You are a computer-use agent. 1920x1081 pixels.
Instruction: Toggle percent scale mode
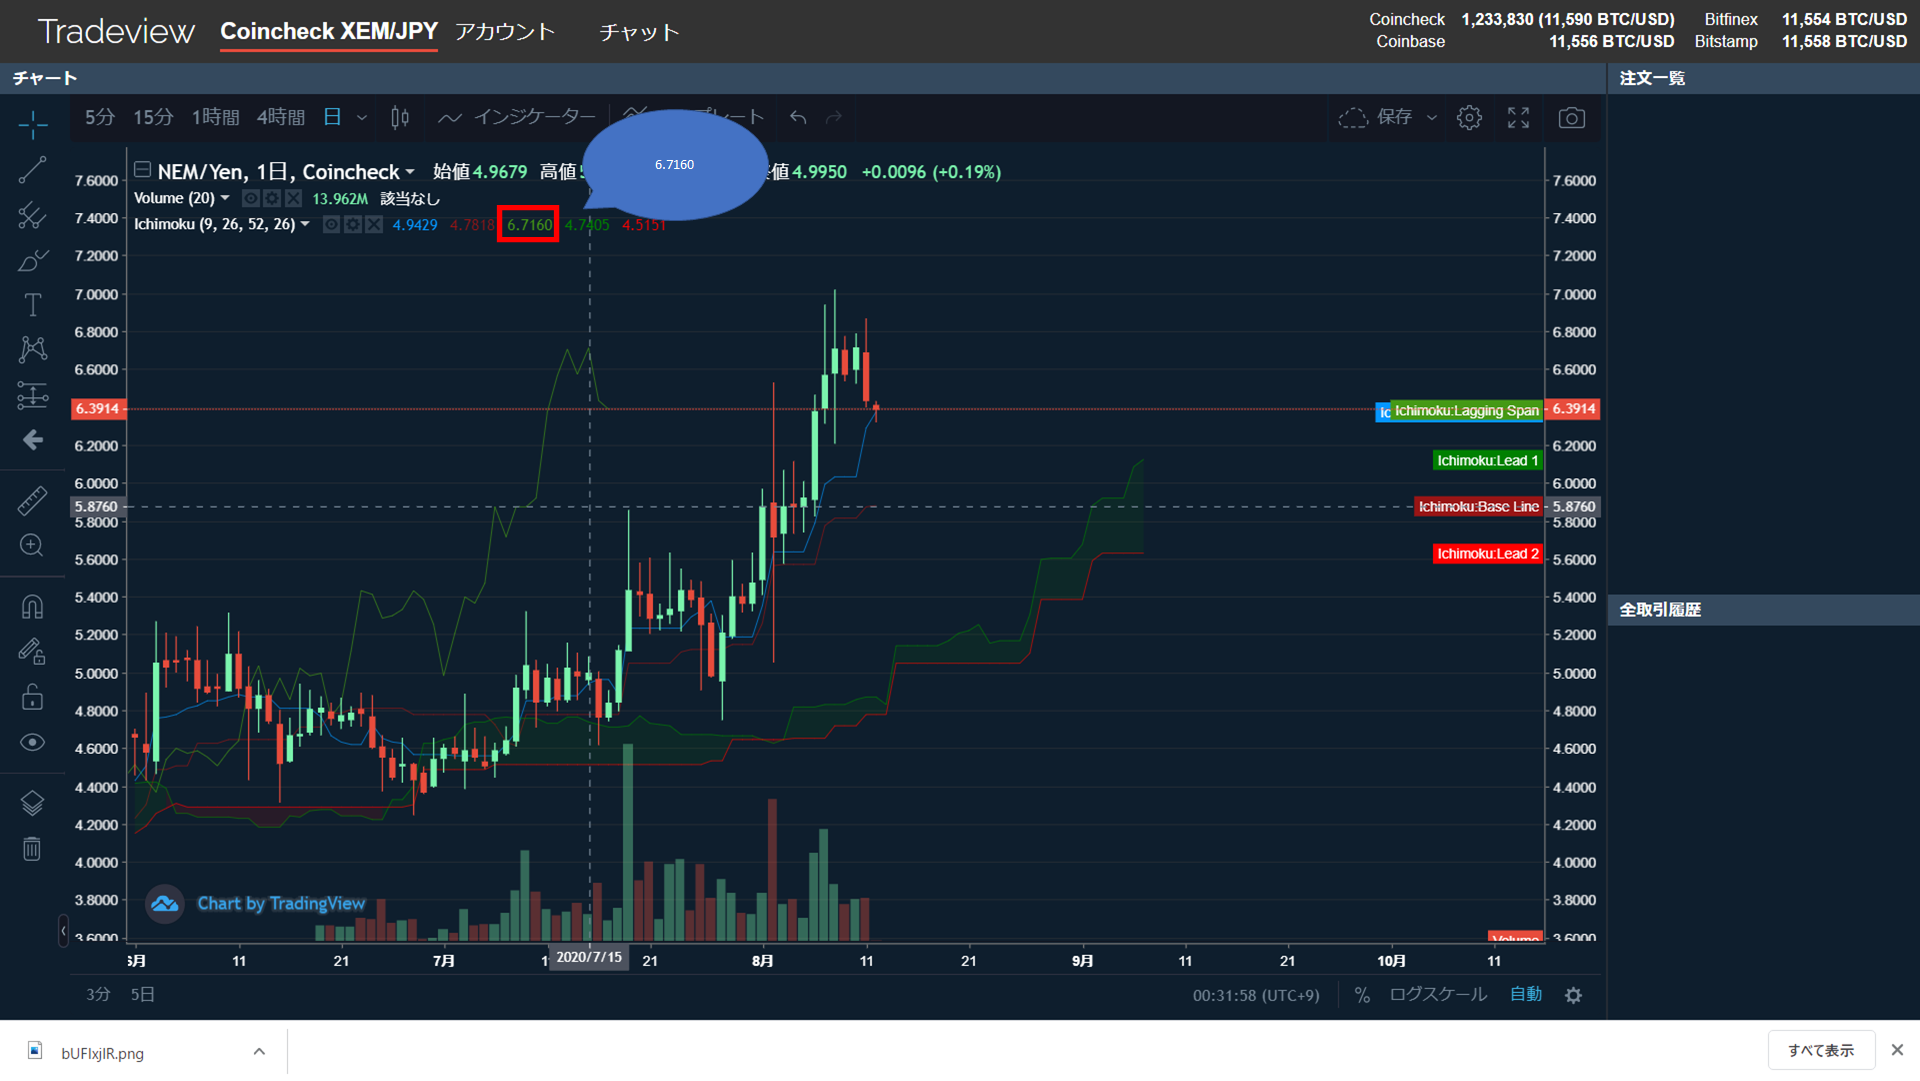point(1362,996)
